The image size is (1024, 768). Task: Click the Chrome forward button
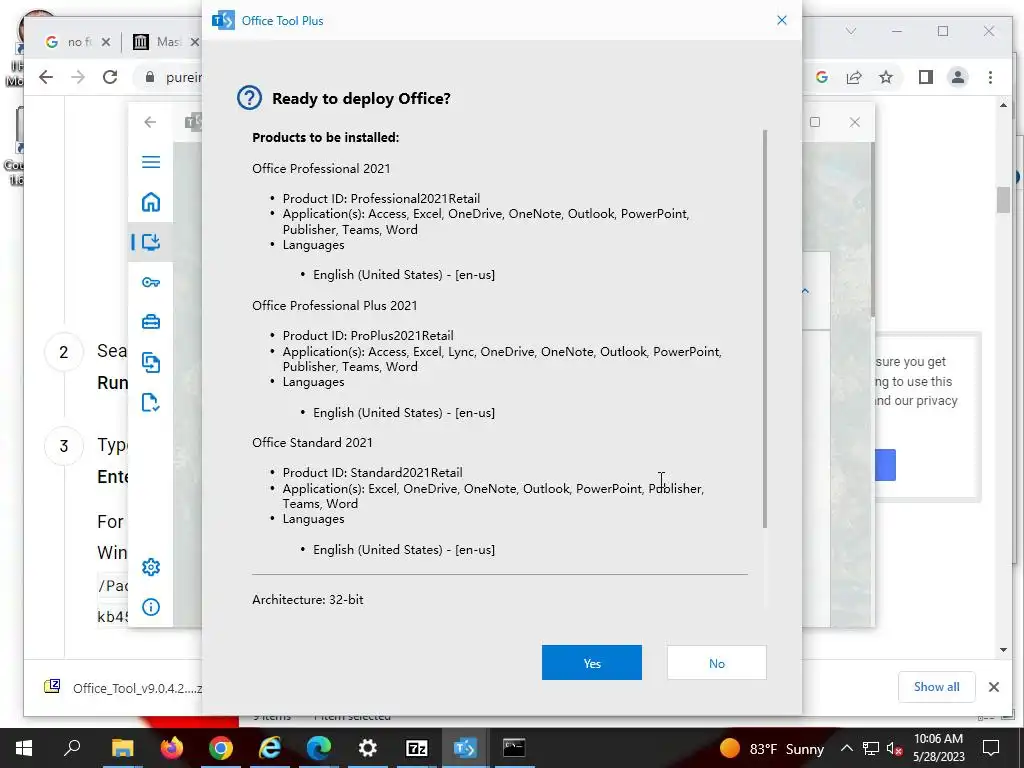pyautogui.click(x=78, y=77)
